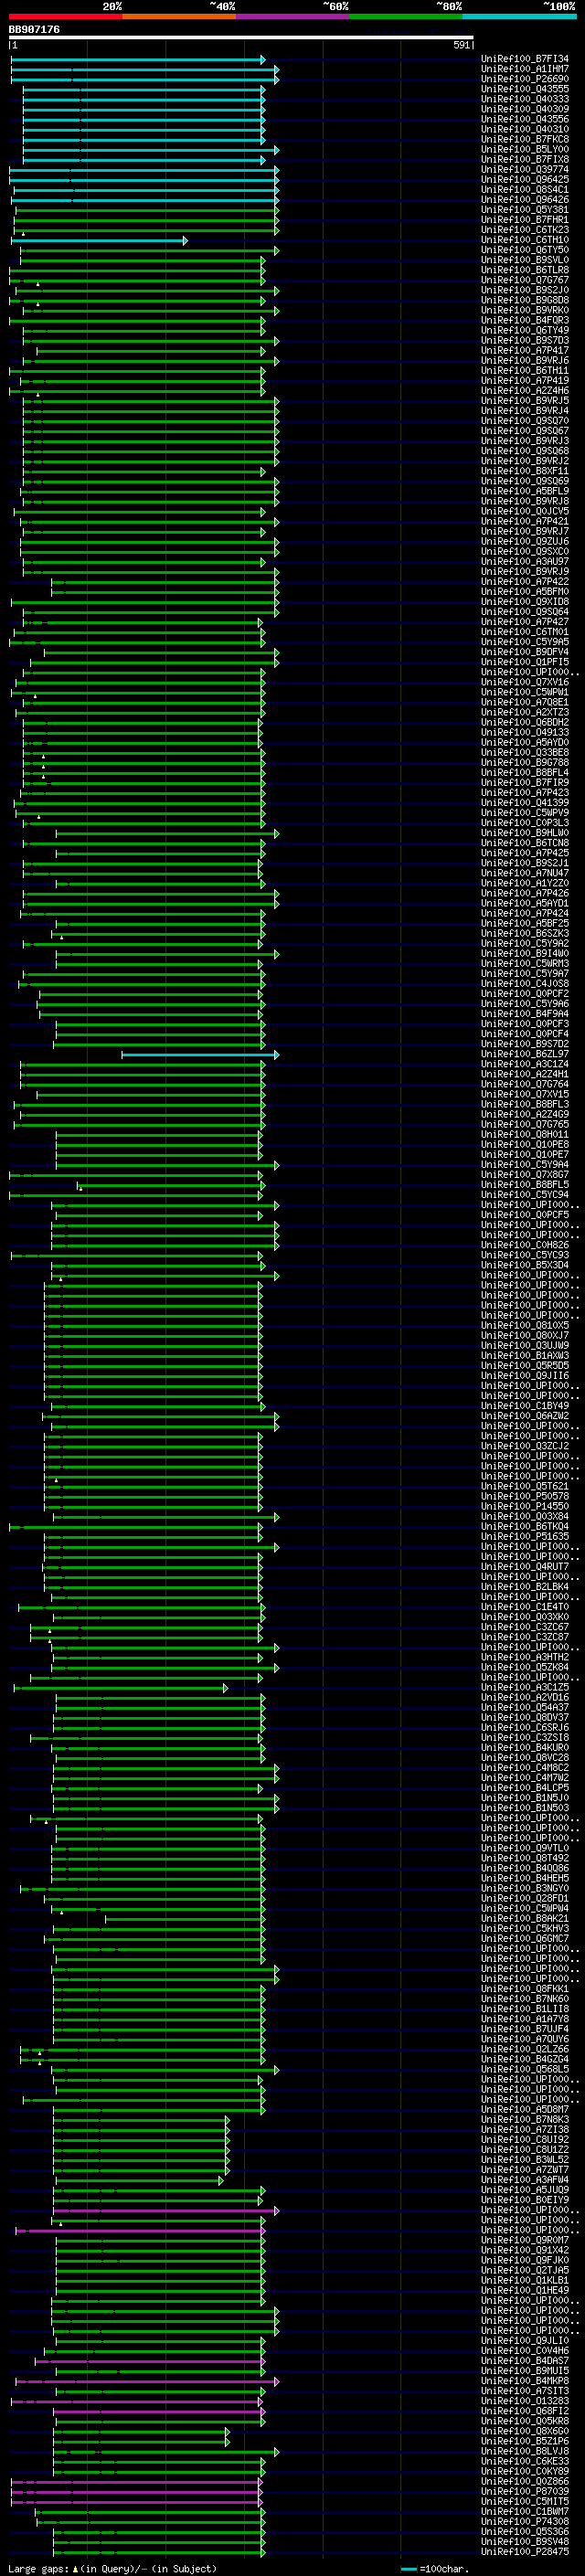
Task: Select the UniRef100_Q40333 label
Action: [525, 100]
